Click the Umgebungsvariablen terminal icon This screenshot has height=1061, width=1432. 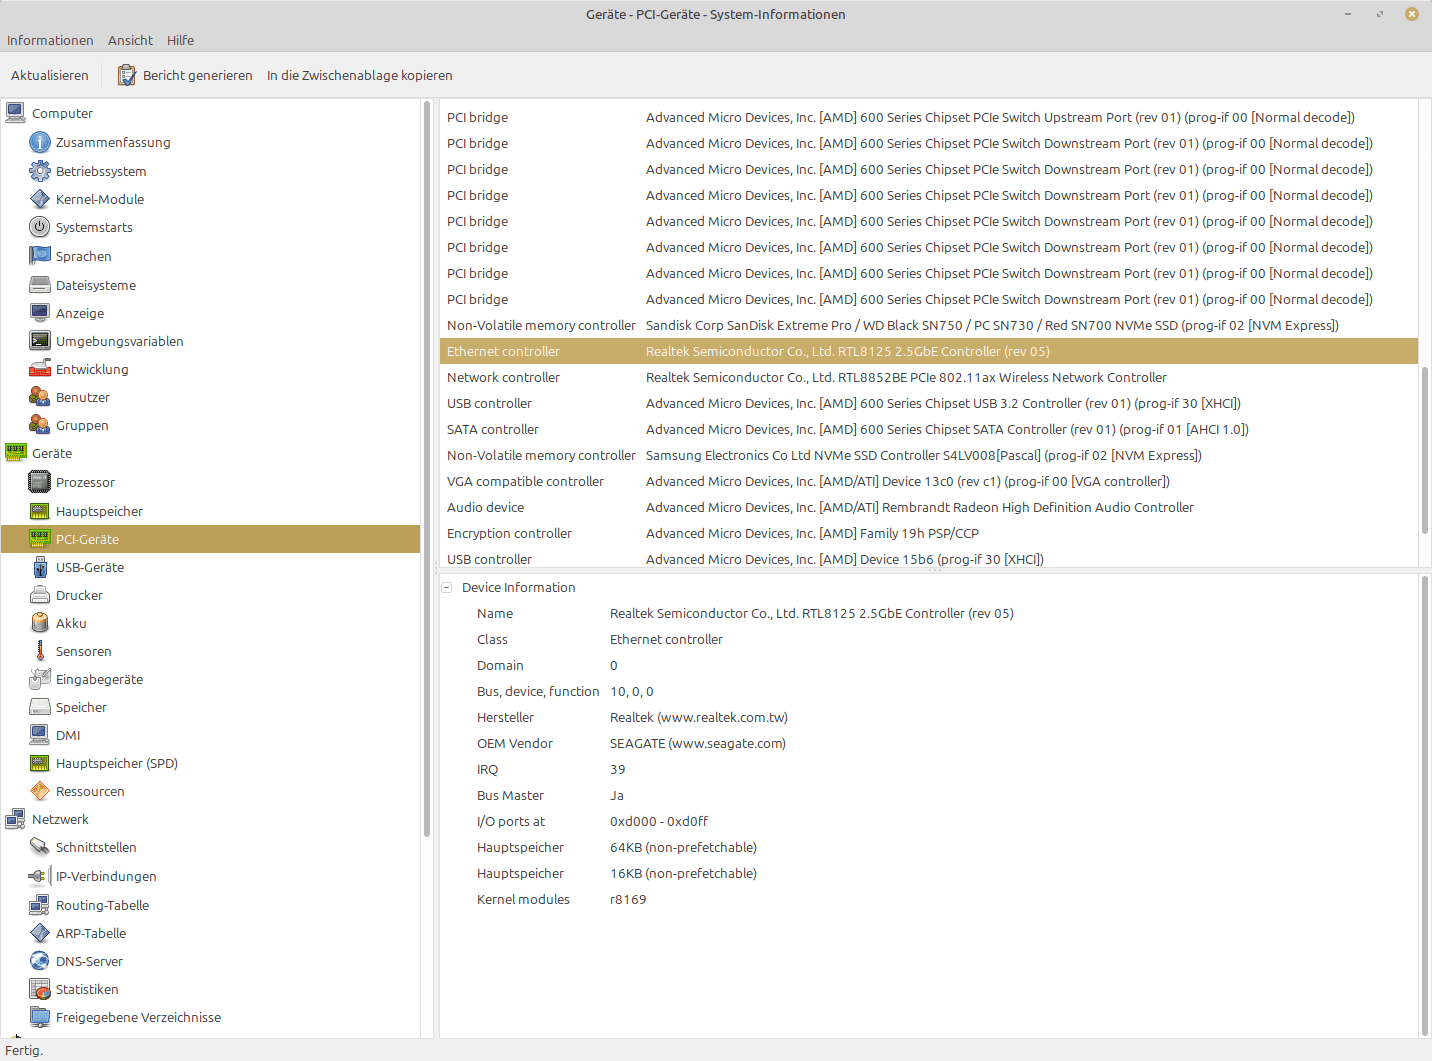[40, 341]
